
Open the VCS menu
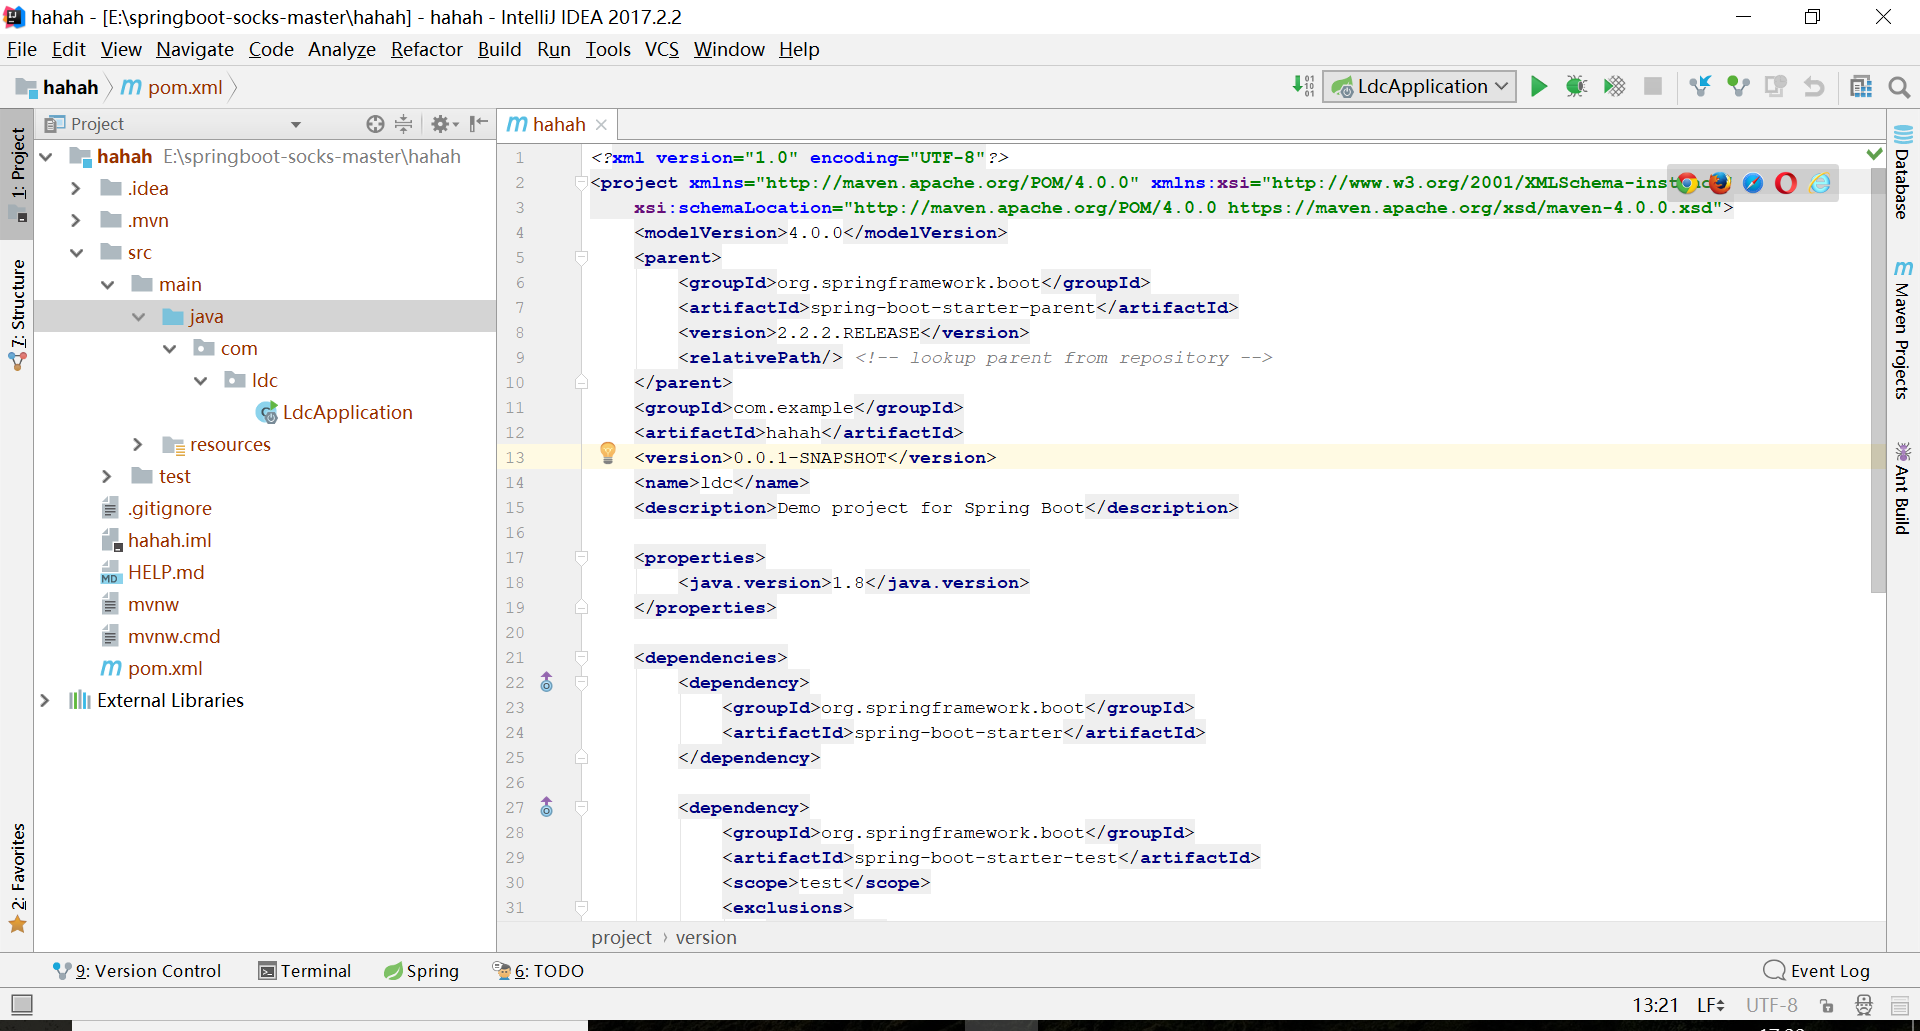[662, 49]
